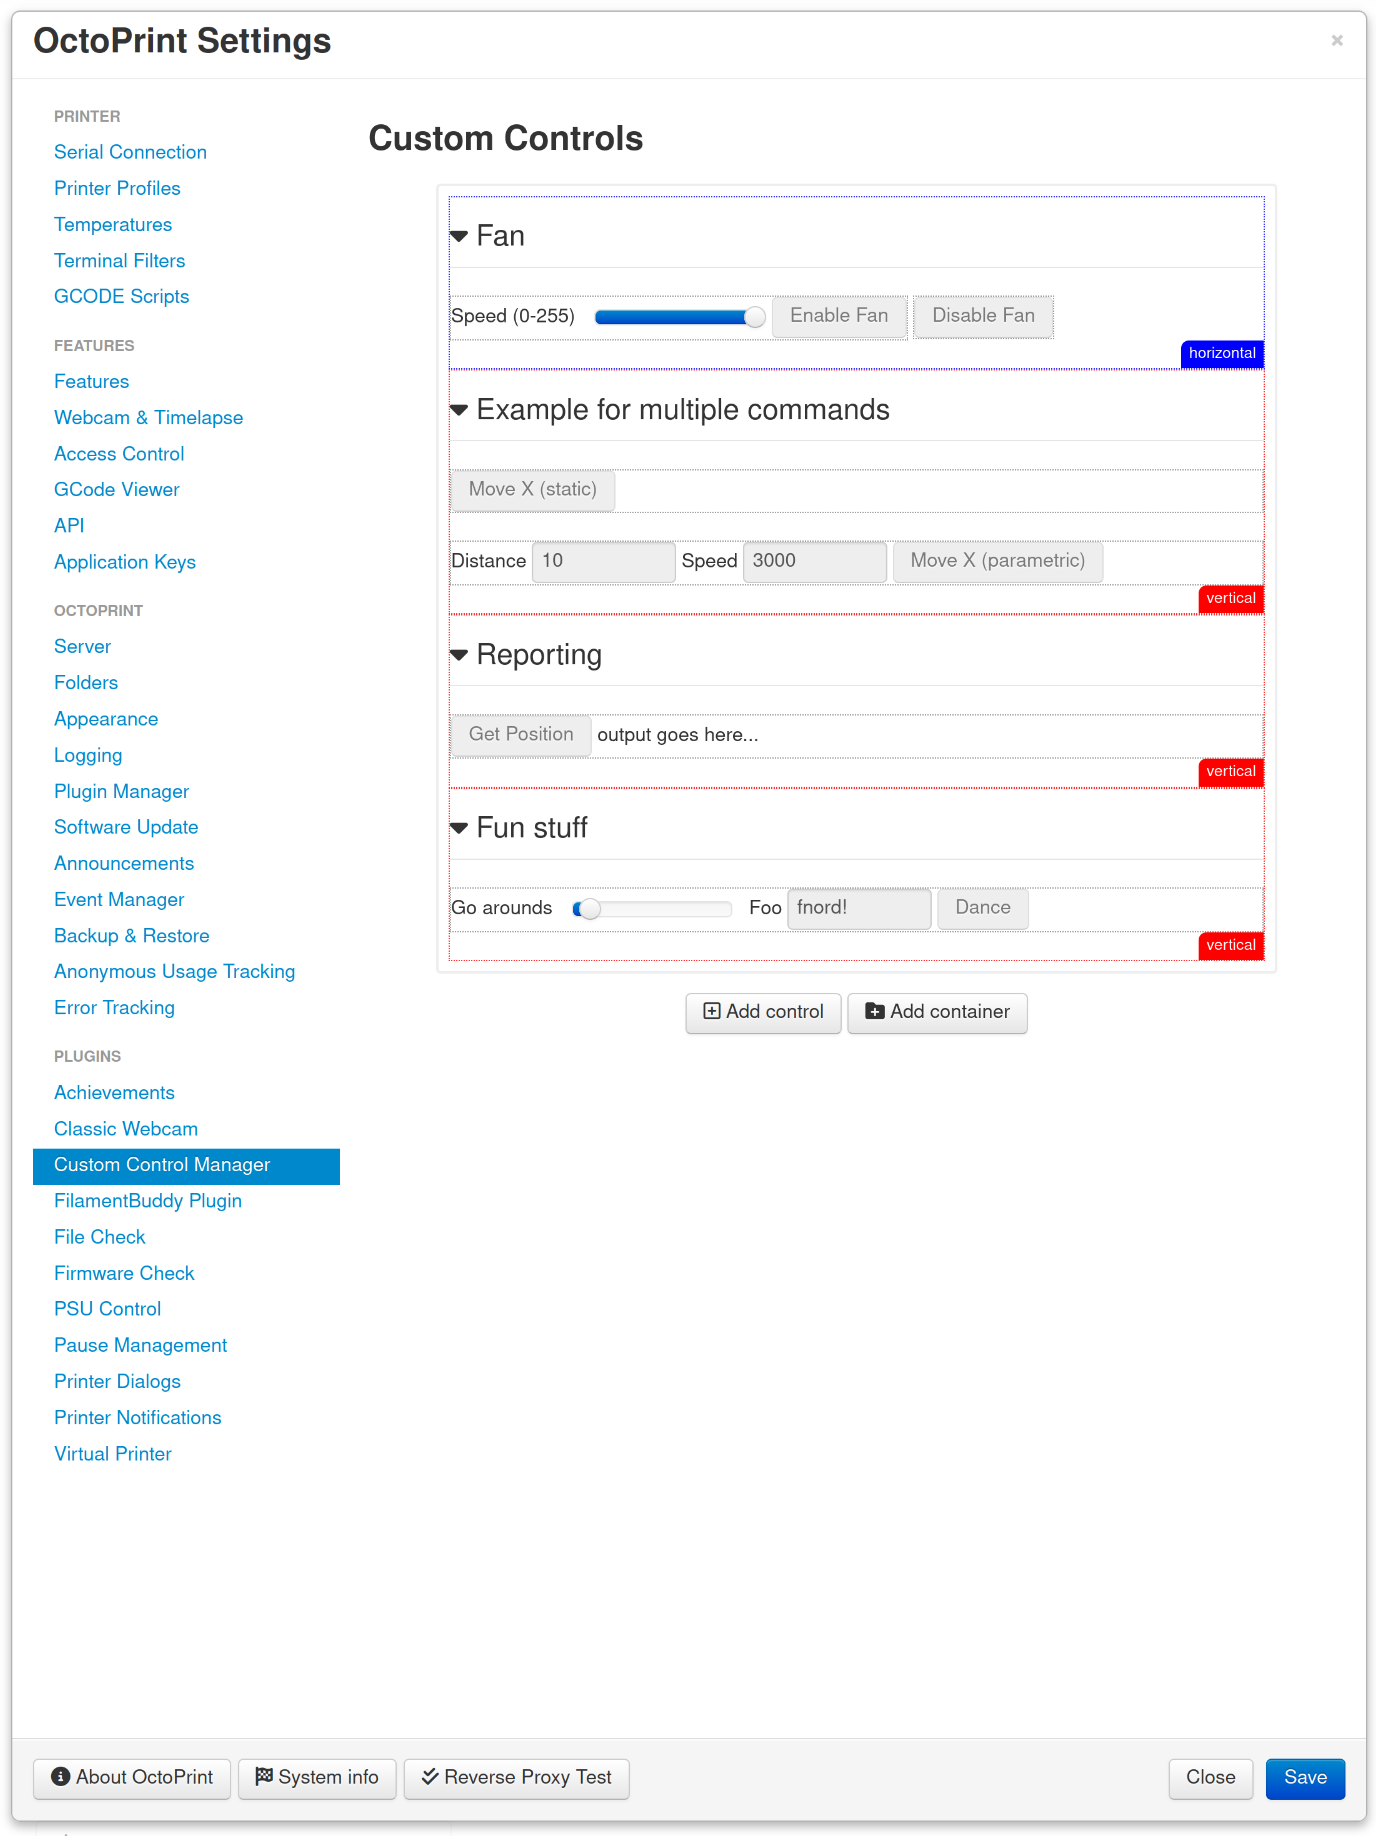
Task: Collapse the Example for multiple commands section
Action: tap(460, 410)
